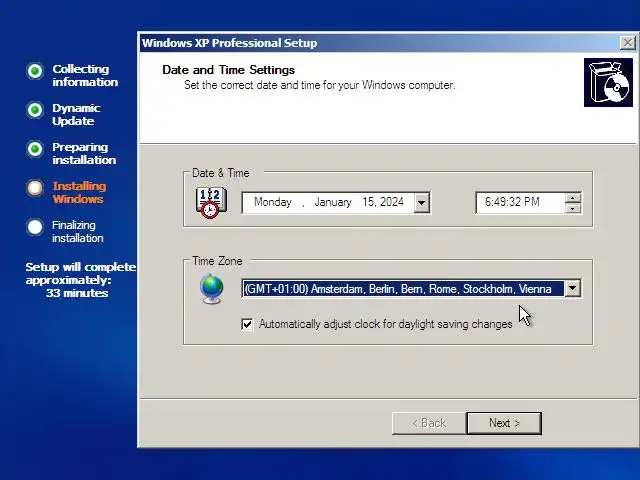Select the weekday Monday in date field
Image resolution: width=640 pixels, height=480 pixels.
point(273,202)
